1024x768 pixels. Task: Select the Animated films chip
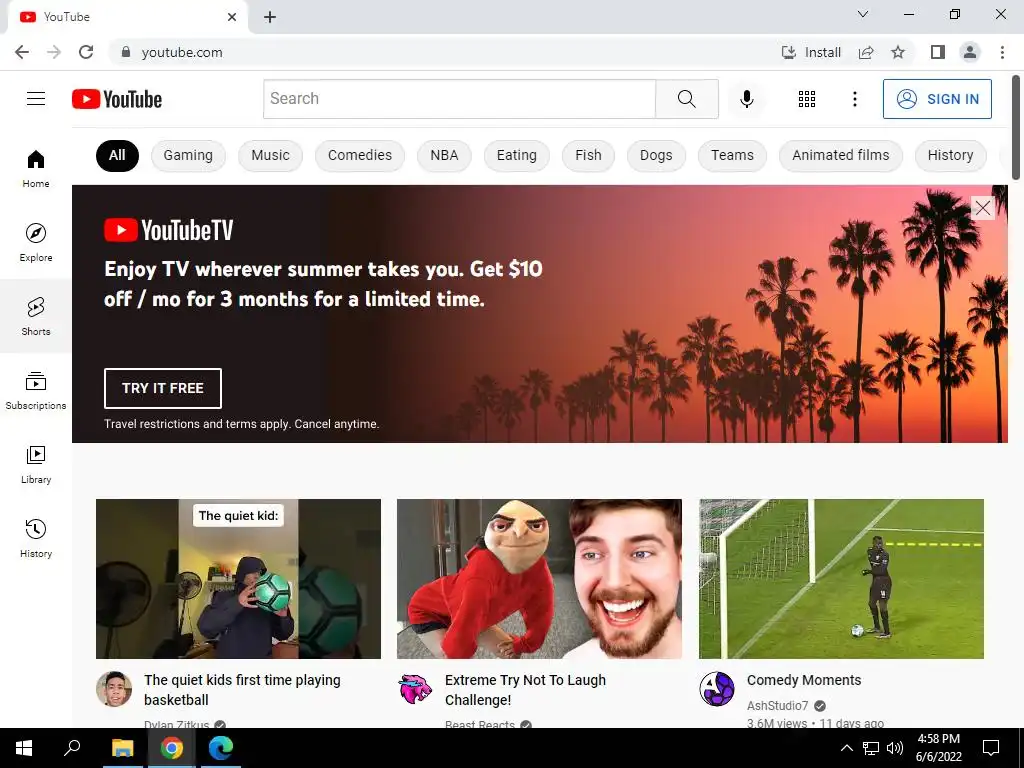840,155
